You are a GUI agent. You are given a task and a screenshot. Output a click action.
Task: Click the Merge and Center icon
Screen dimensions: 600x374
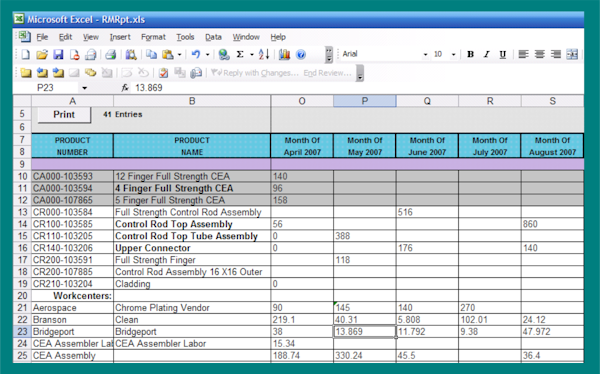tap(572, 55)
